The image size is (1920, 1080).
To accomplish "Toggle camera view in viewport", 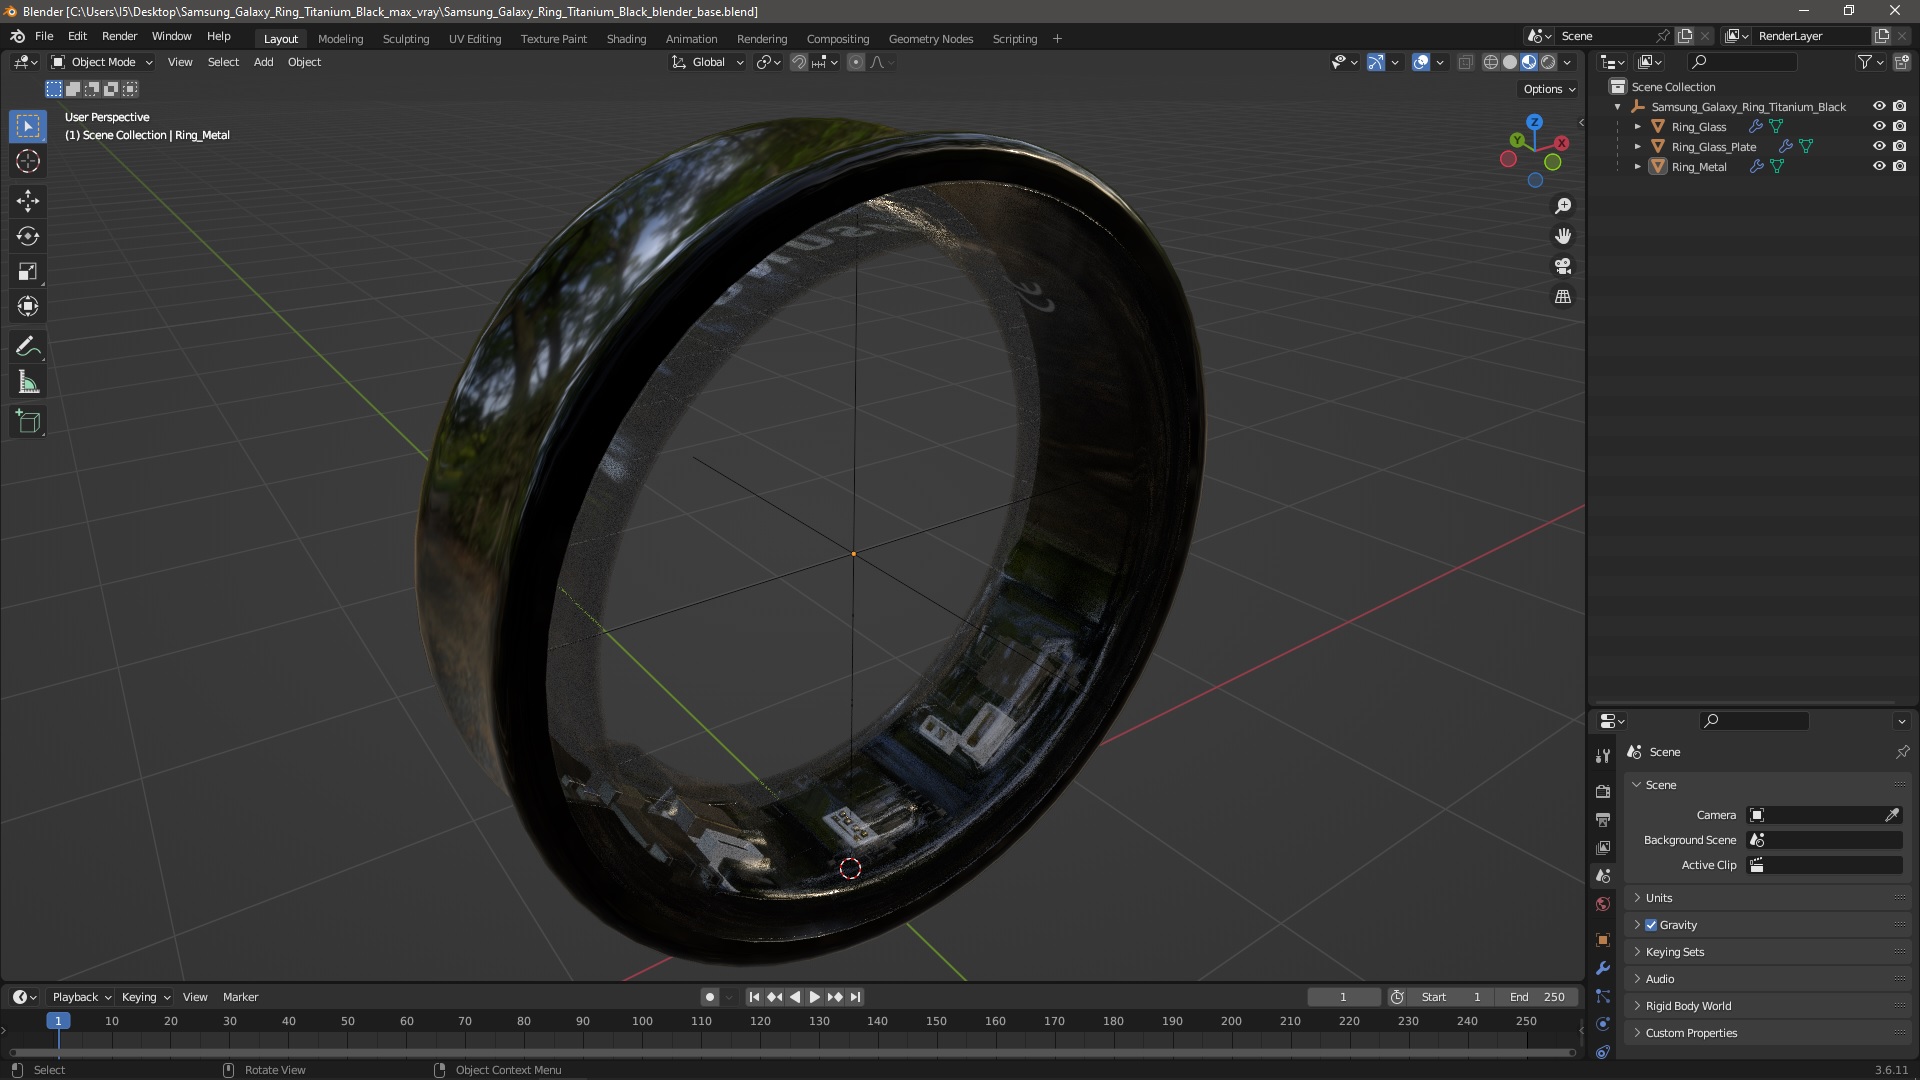I will tap(1563, 266).
